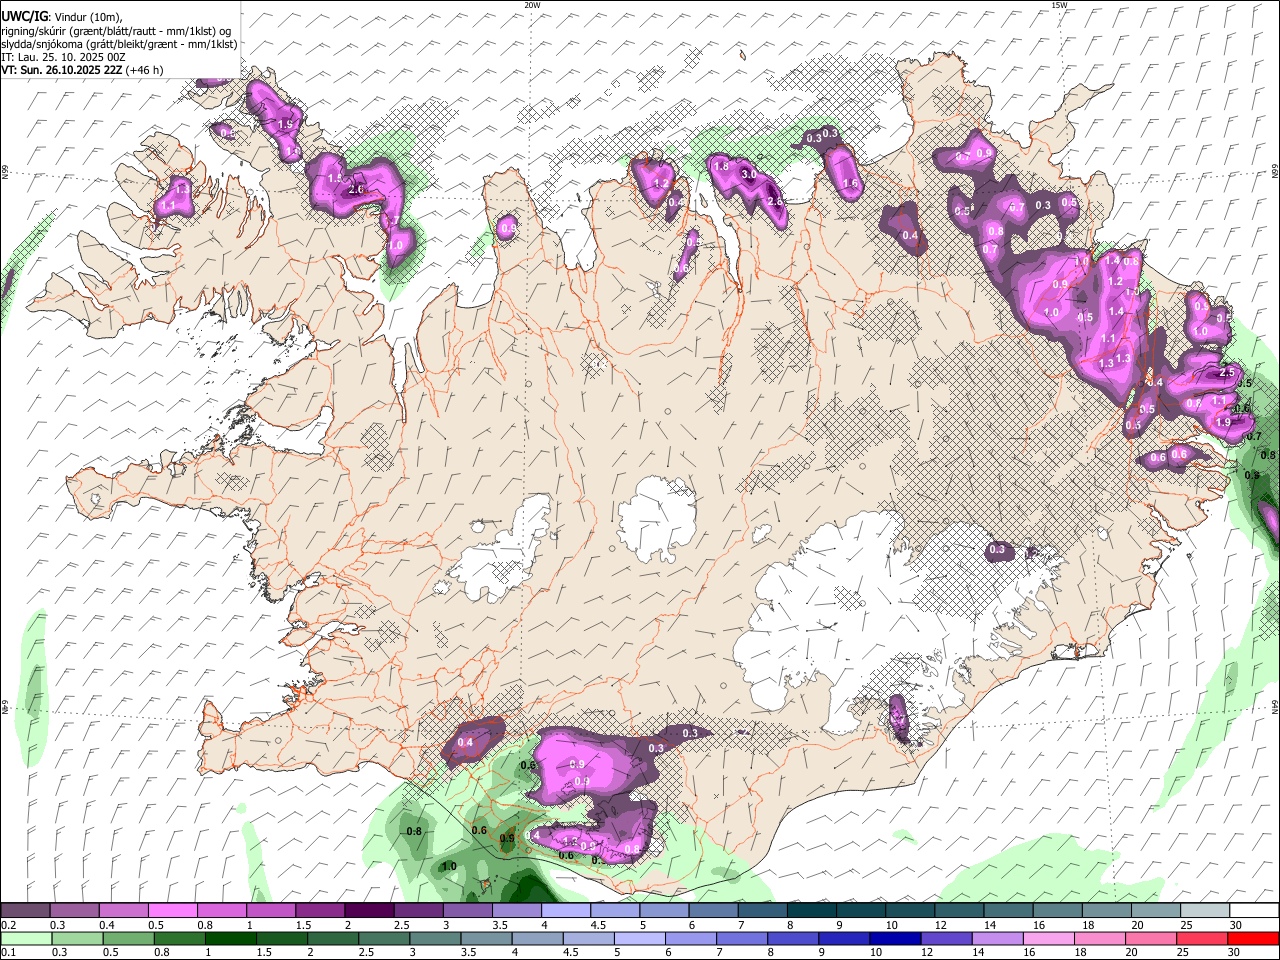Viewport: 1280px width, 960px height.
Task: Click the 20–25 grey-teal upper legend swatch
Action: click(x=1154, y=911)
